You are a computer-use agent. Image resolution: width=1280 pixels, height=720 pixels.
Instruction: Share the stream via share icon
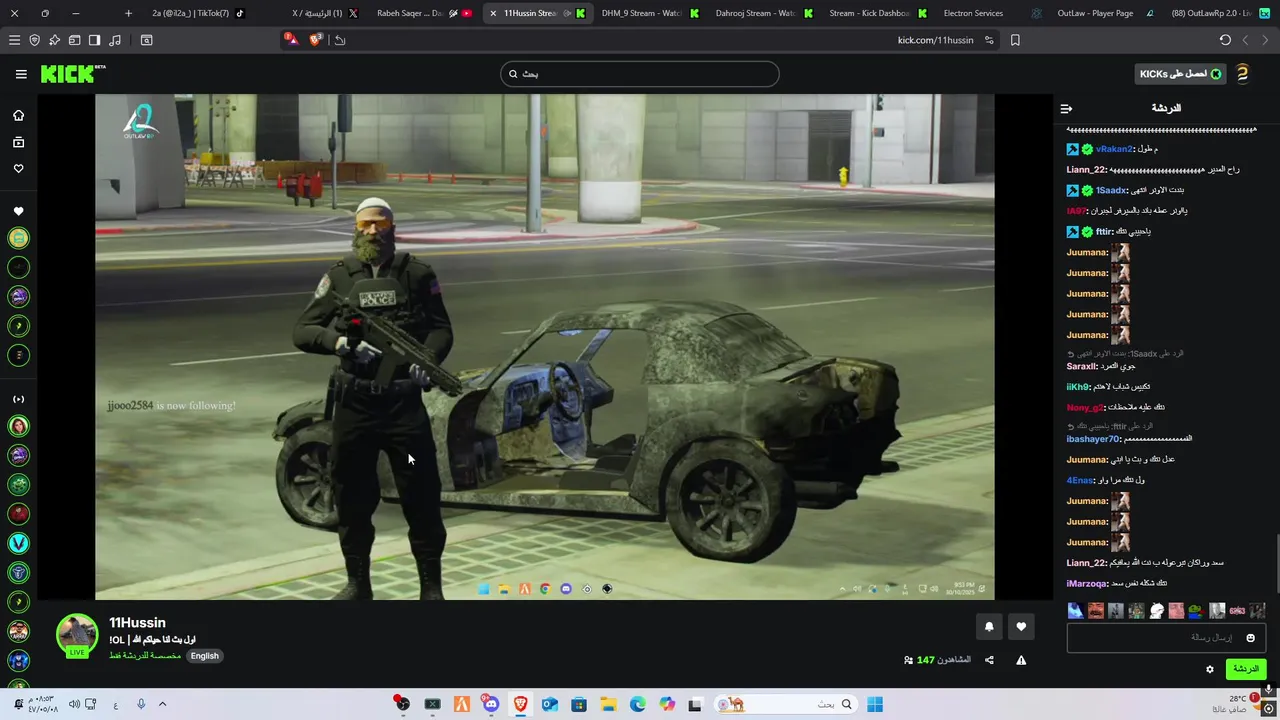pyautogui.click(x=989, y=660)
